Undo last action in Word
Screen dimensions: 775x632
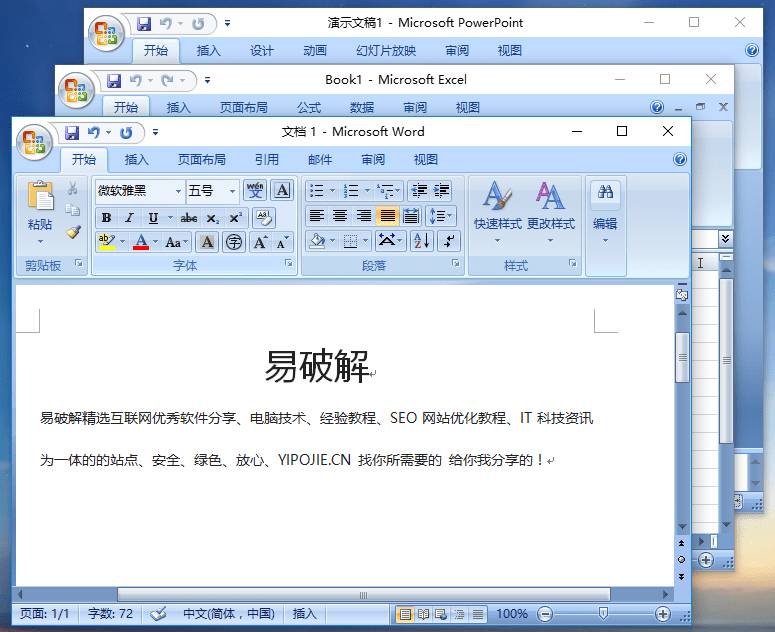pos(93,132)
